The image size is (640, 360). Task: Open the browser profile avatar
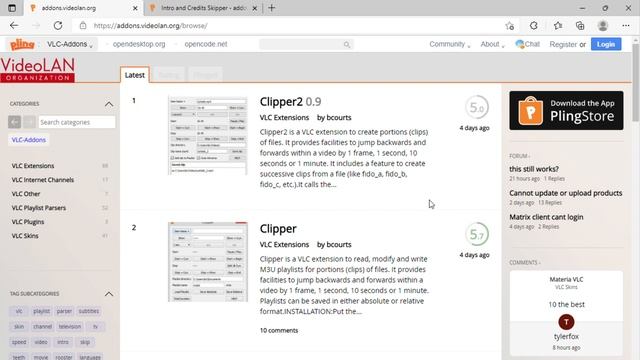coord(602,26)
